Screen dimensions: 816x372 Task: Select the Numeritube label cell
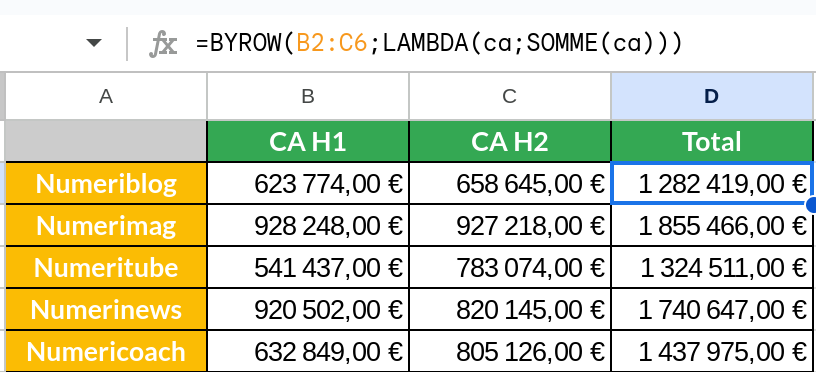(106, 267)
